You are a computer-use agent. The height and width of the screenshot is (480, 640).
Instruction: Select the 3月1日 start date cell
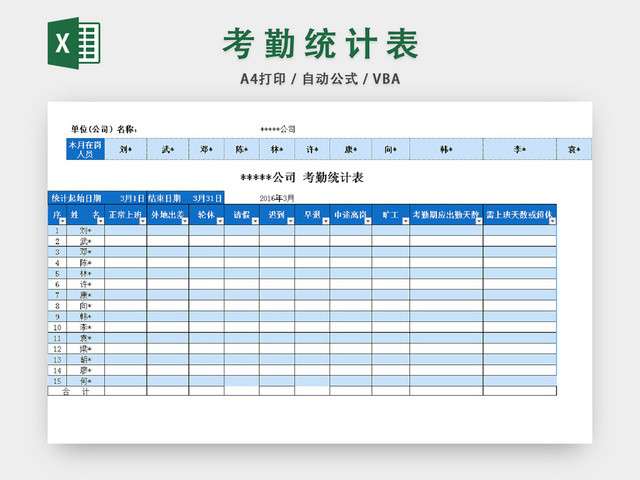coord(126,198)
